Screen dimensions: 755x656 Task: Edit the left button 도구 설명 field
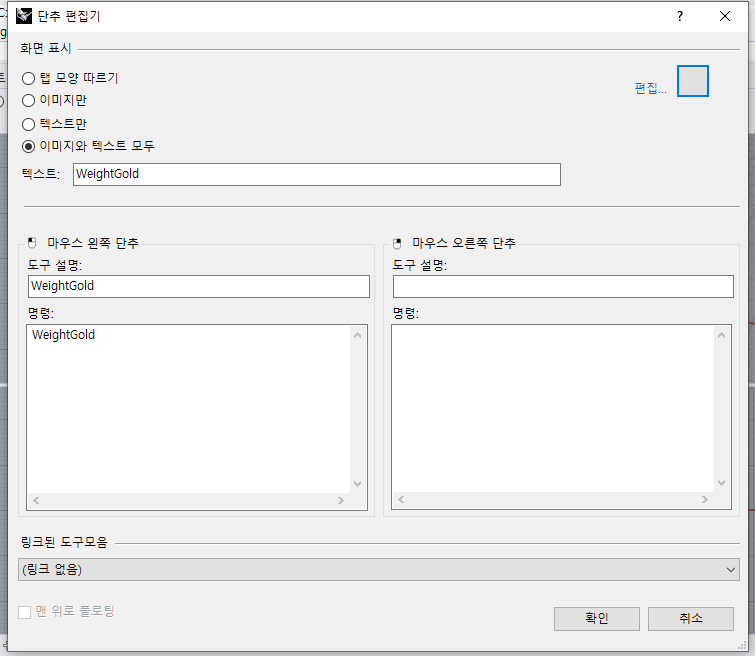(199, 287)
